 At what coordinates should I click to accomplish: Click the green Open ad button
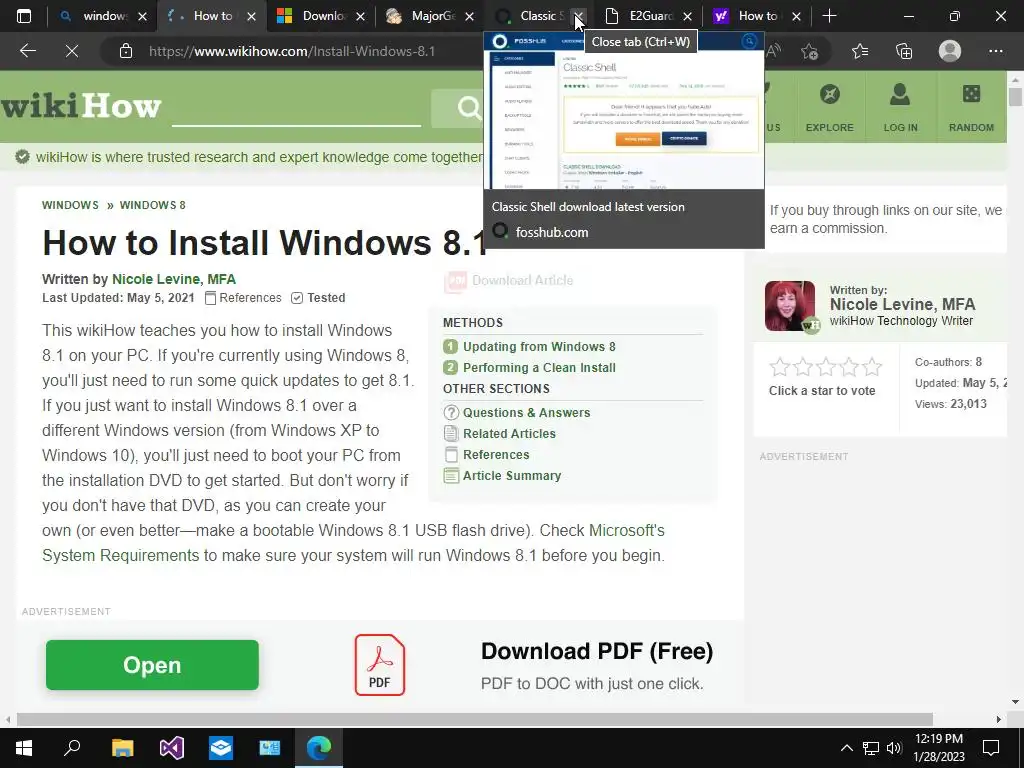click(x=152, y=665)
